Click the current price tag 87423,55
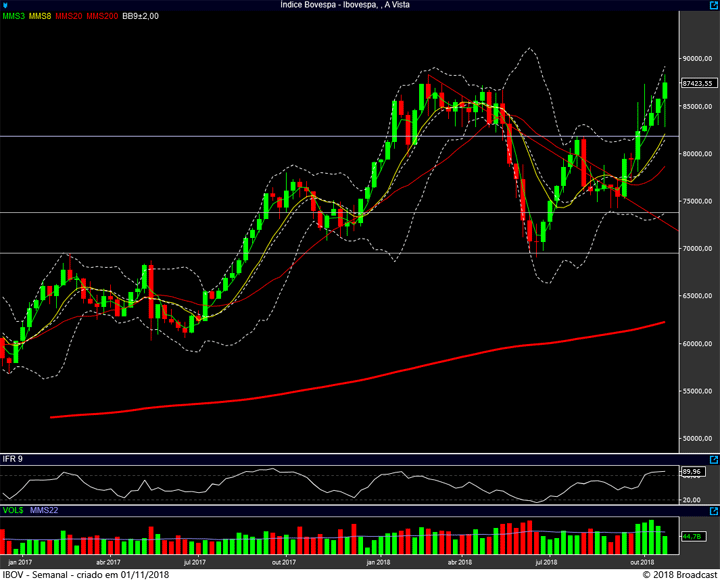This screenshot has width=720, height=580. coord(696,83)
